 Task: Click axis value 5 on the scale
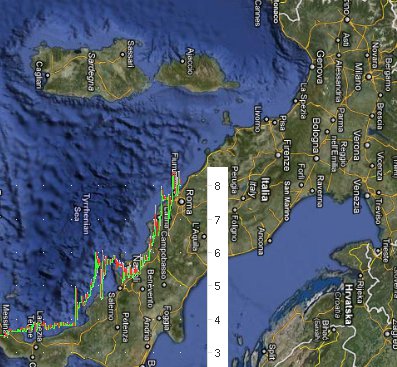click(x=217, y=286)
